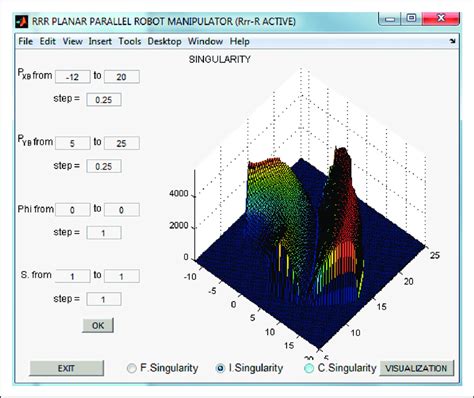Image resolution: width=474 pixels, height=398 pixels.
Task: Click the MATLAB icon in title bar
Action: [x=22, y=21]
